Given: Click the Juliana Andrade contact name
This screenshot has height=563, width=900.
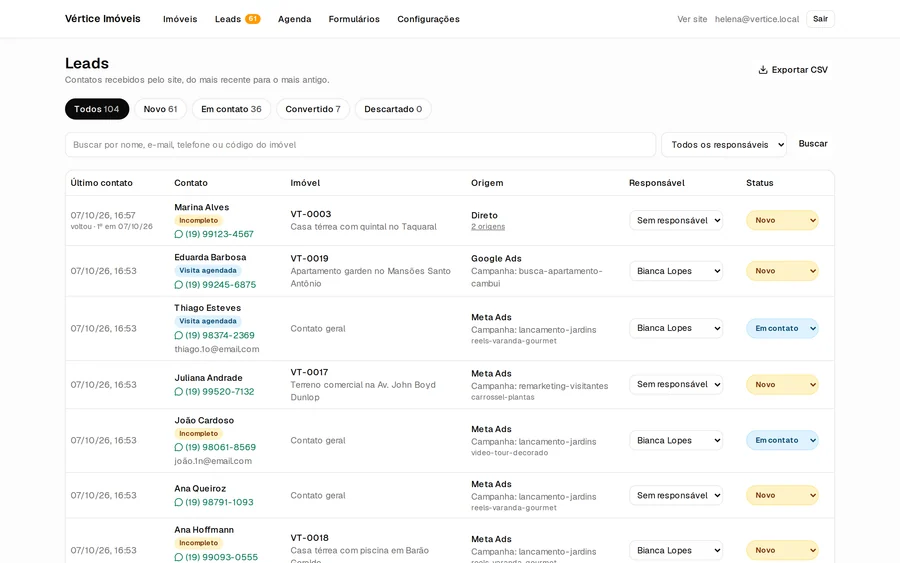Looking at the screenshot, I should (208, 378).
